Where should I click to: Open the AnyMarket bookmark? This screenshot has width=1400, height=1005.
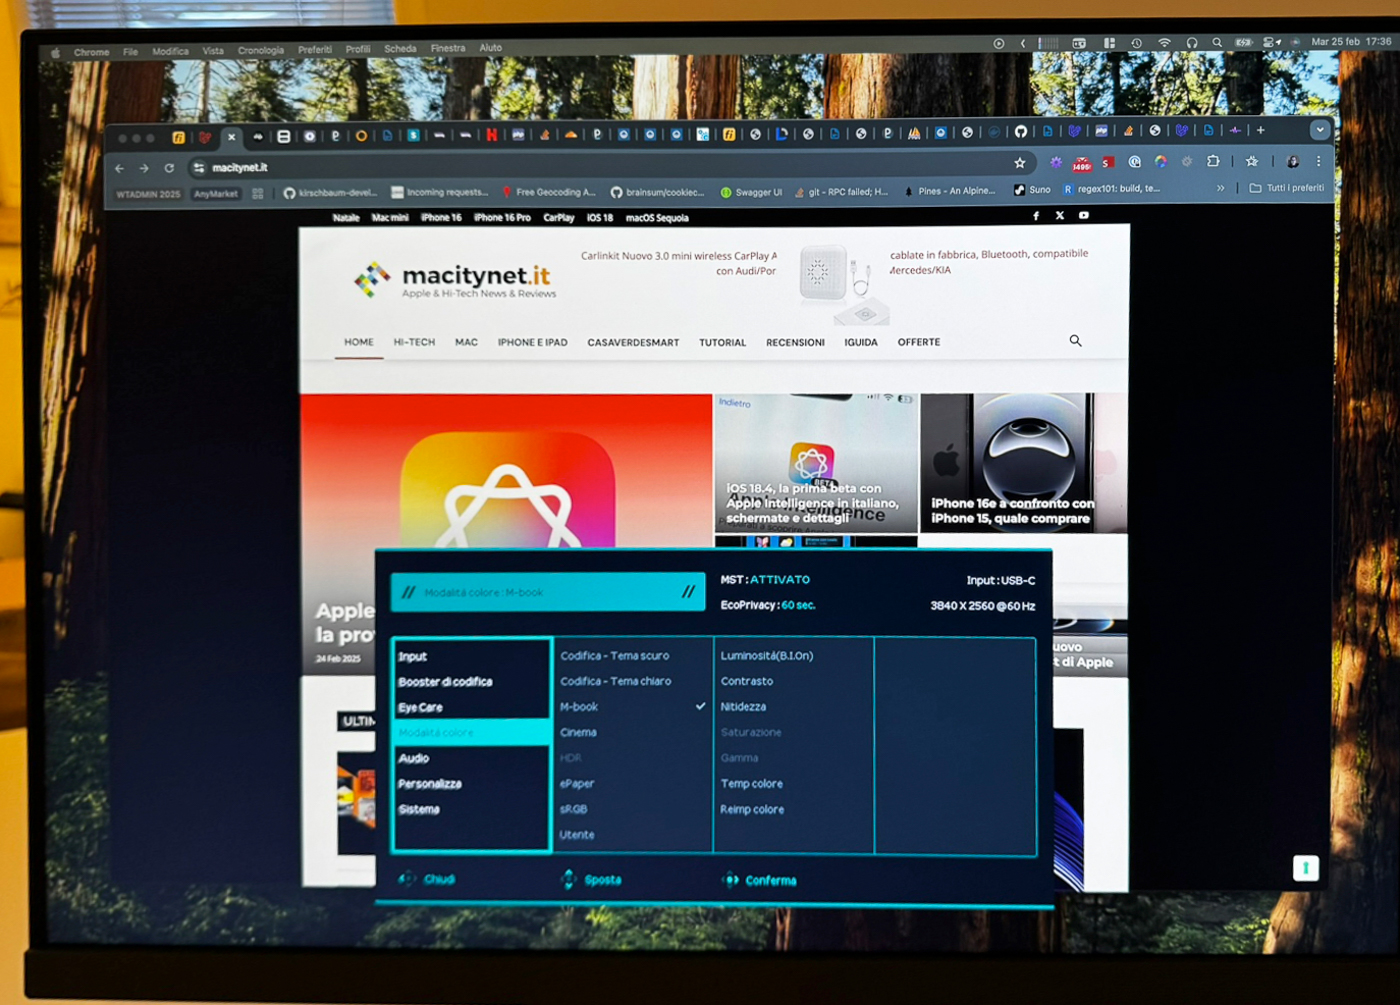point(216,194)
